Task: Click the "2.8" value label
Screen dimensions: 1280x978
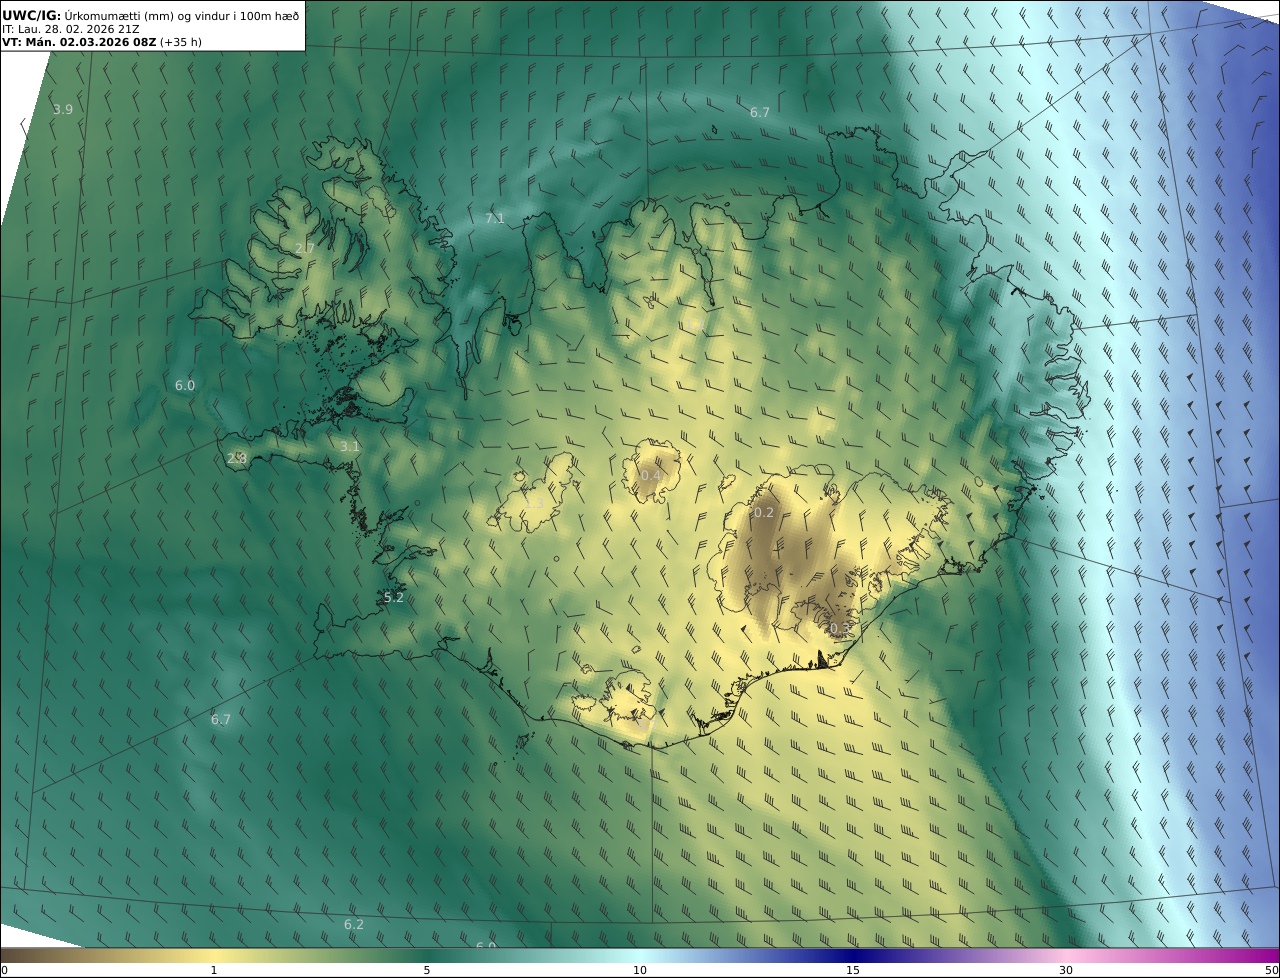Action: tap(237, 458)
